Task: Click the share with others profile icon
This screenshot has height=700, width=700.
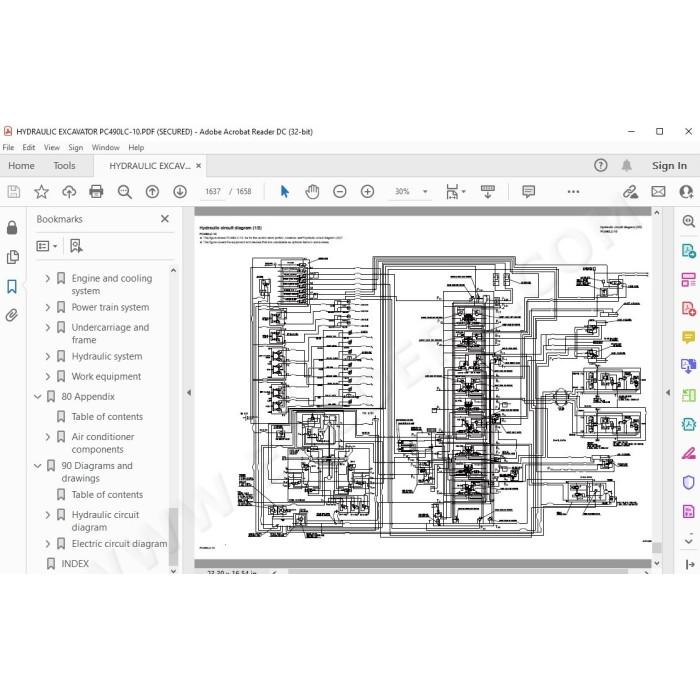Action: 686,192
